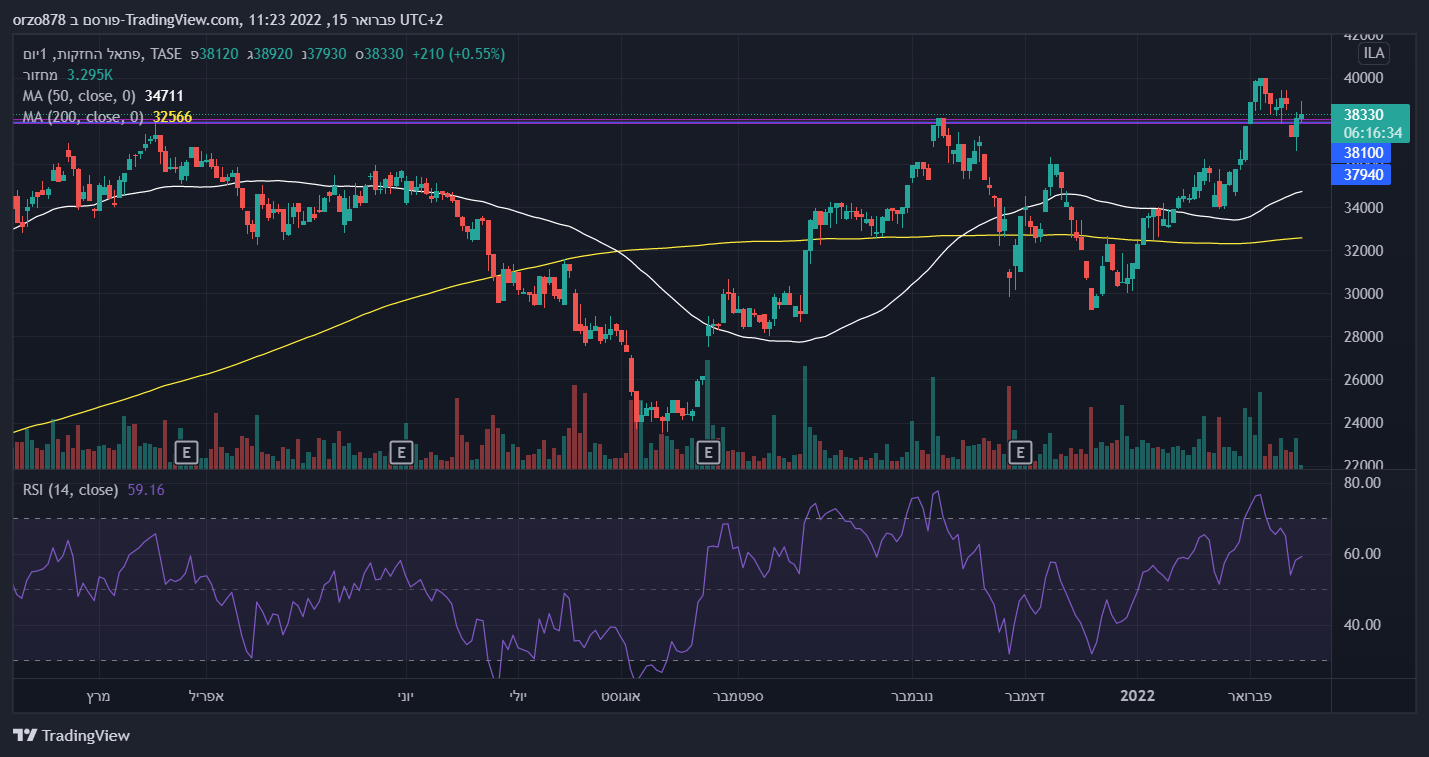This screenshot has height=757, width=1429.
Task: Click the volume value 3.295K
Action: coord(90,75)
